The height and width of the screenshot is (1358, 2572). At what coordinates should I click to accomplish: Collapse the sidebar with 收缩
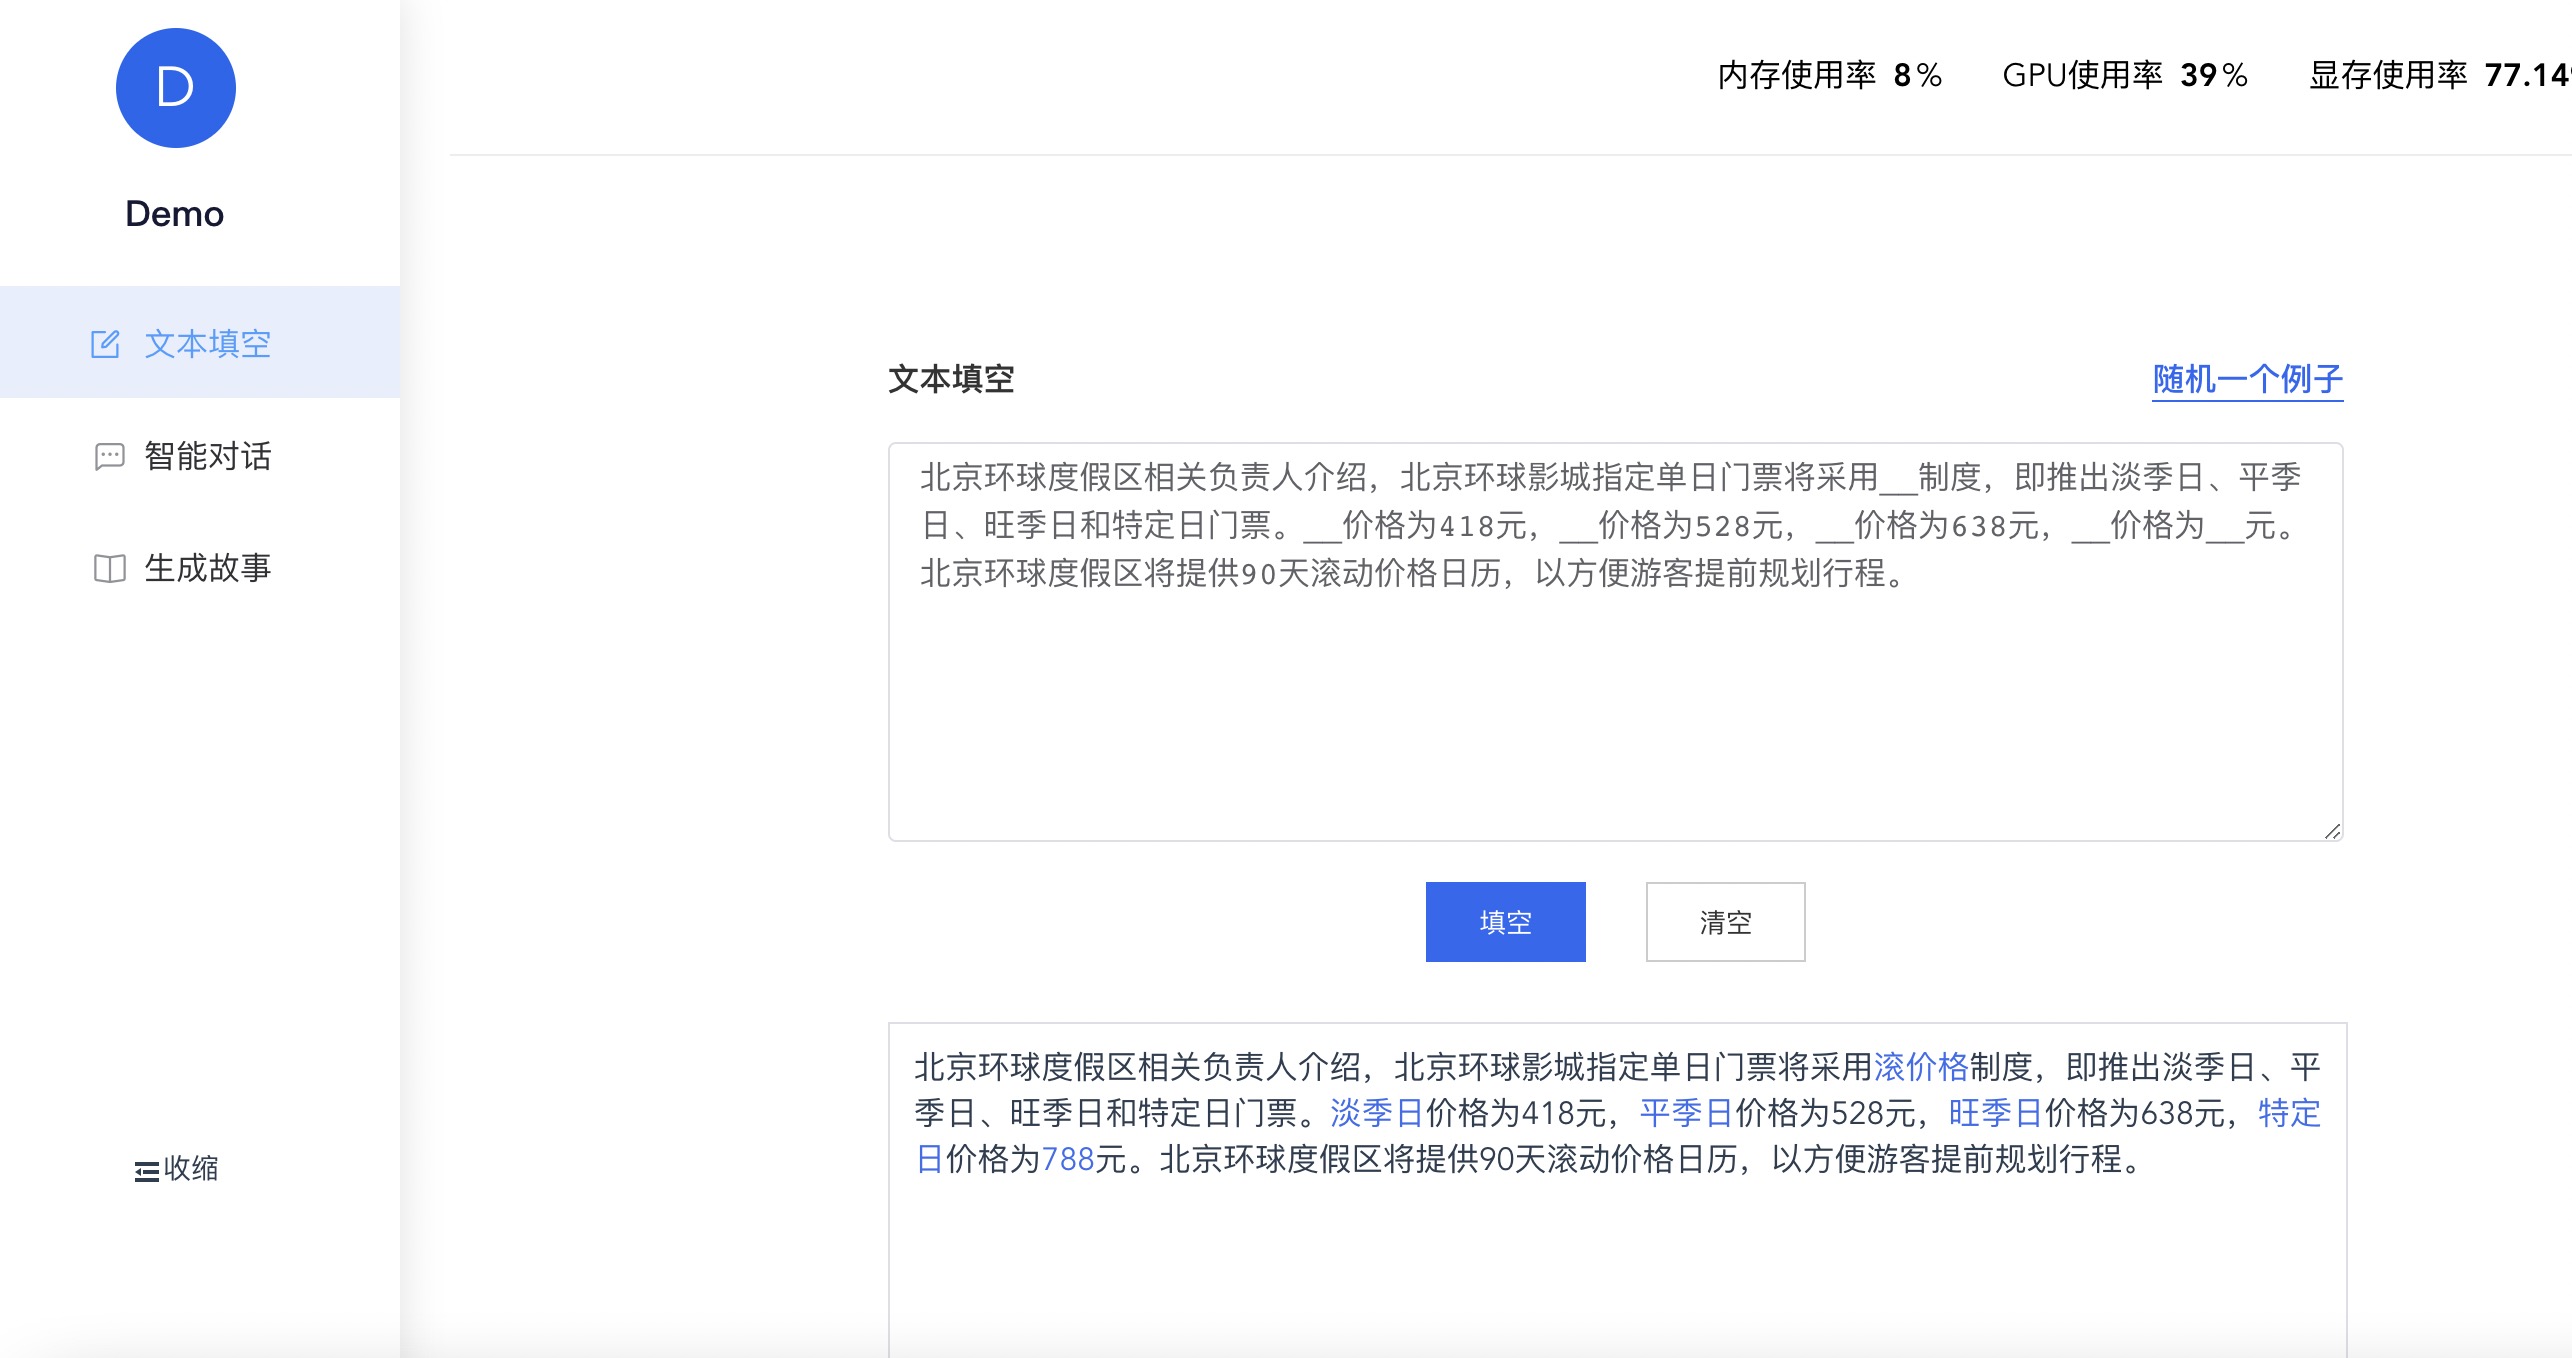pos(190,1168)
